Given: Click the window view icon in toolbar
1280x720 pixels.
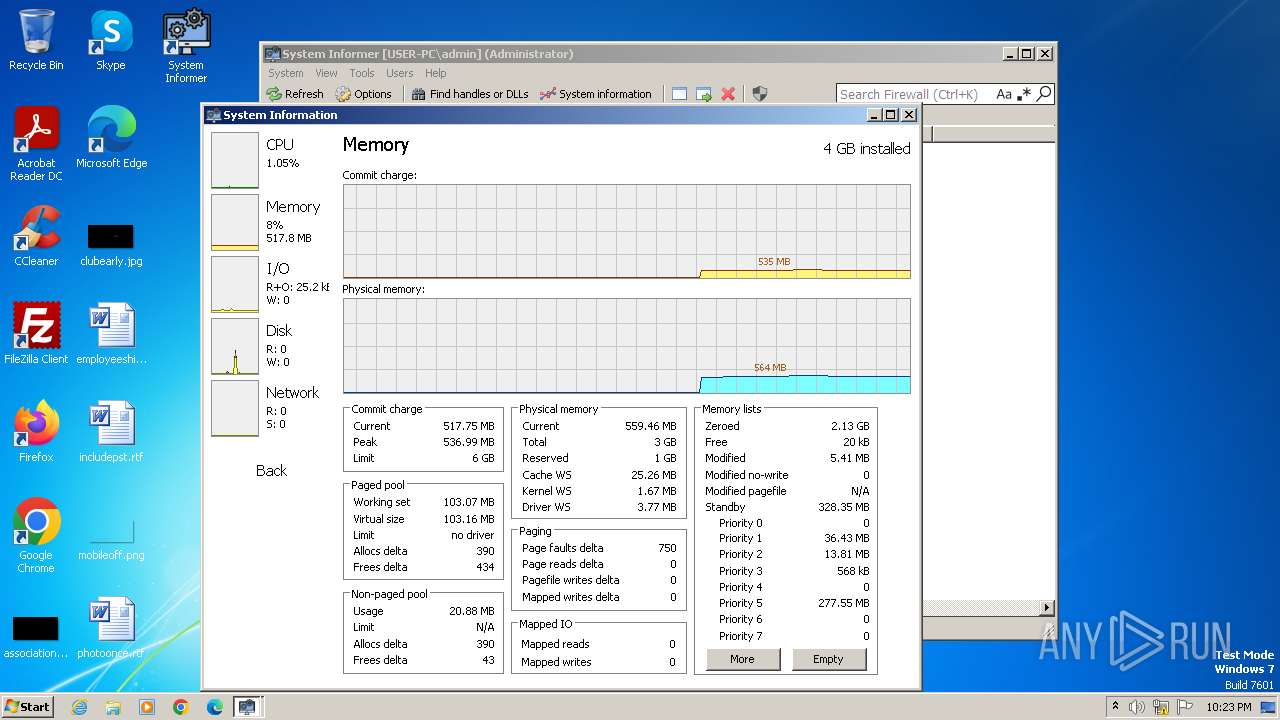Looking at the screenshot, I should [x=679, y=94].
